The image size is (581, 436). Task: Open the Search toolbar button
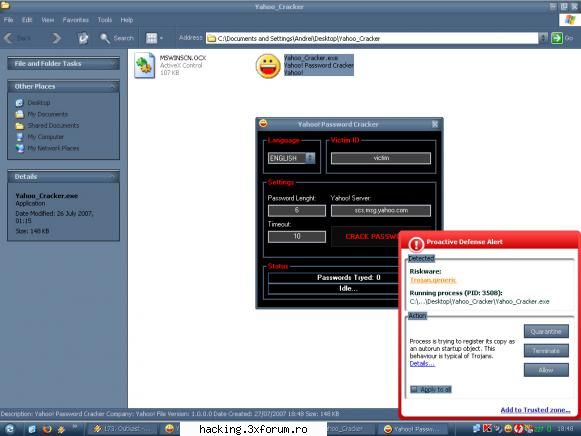pos(117,38)
